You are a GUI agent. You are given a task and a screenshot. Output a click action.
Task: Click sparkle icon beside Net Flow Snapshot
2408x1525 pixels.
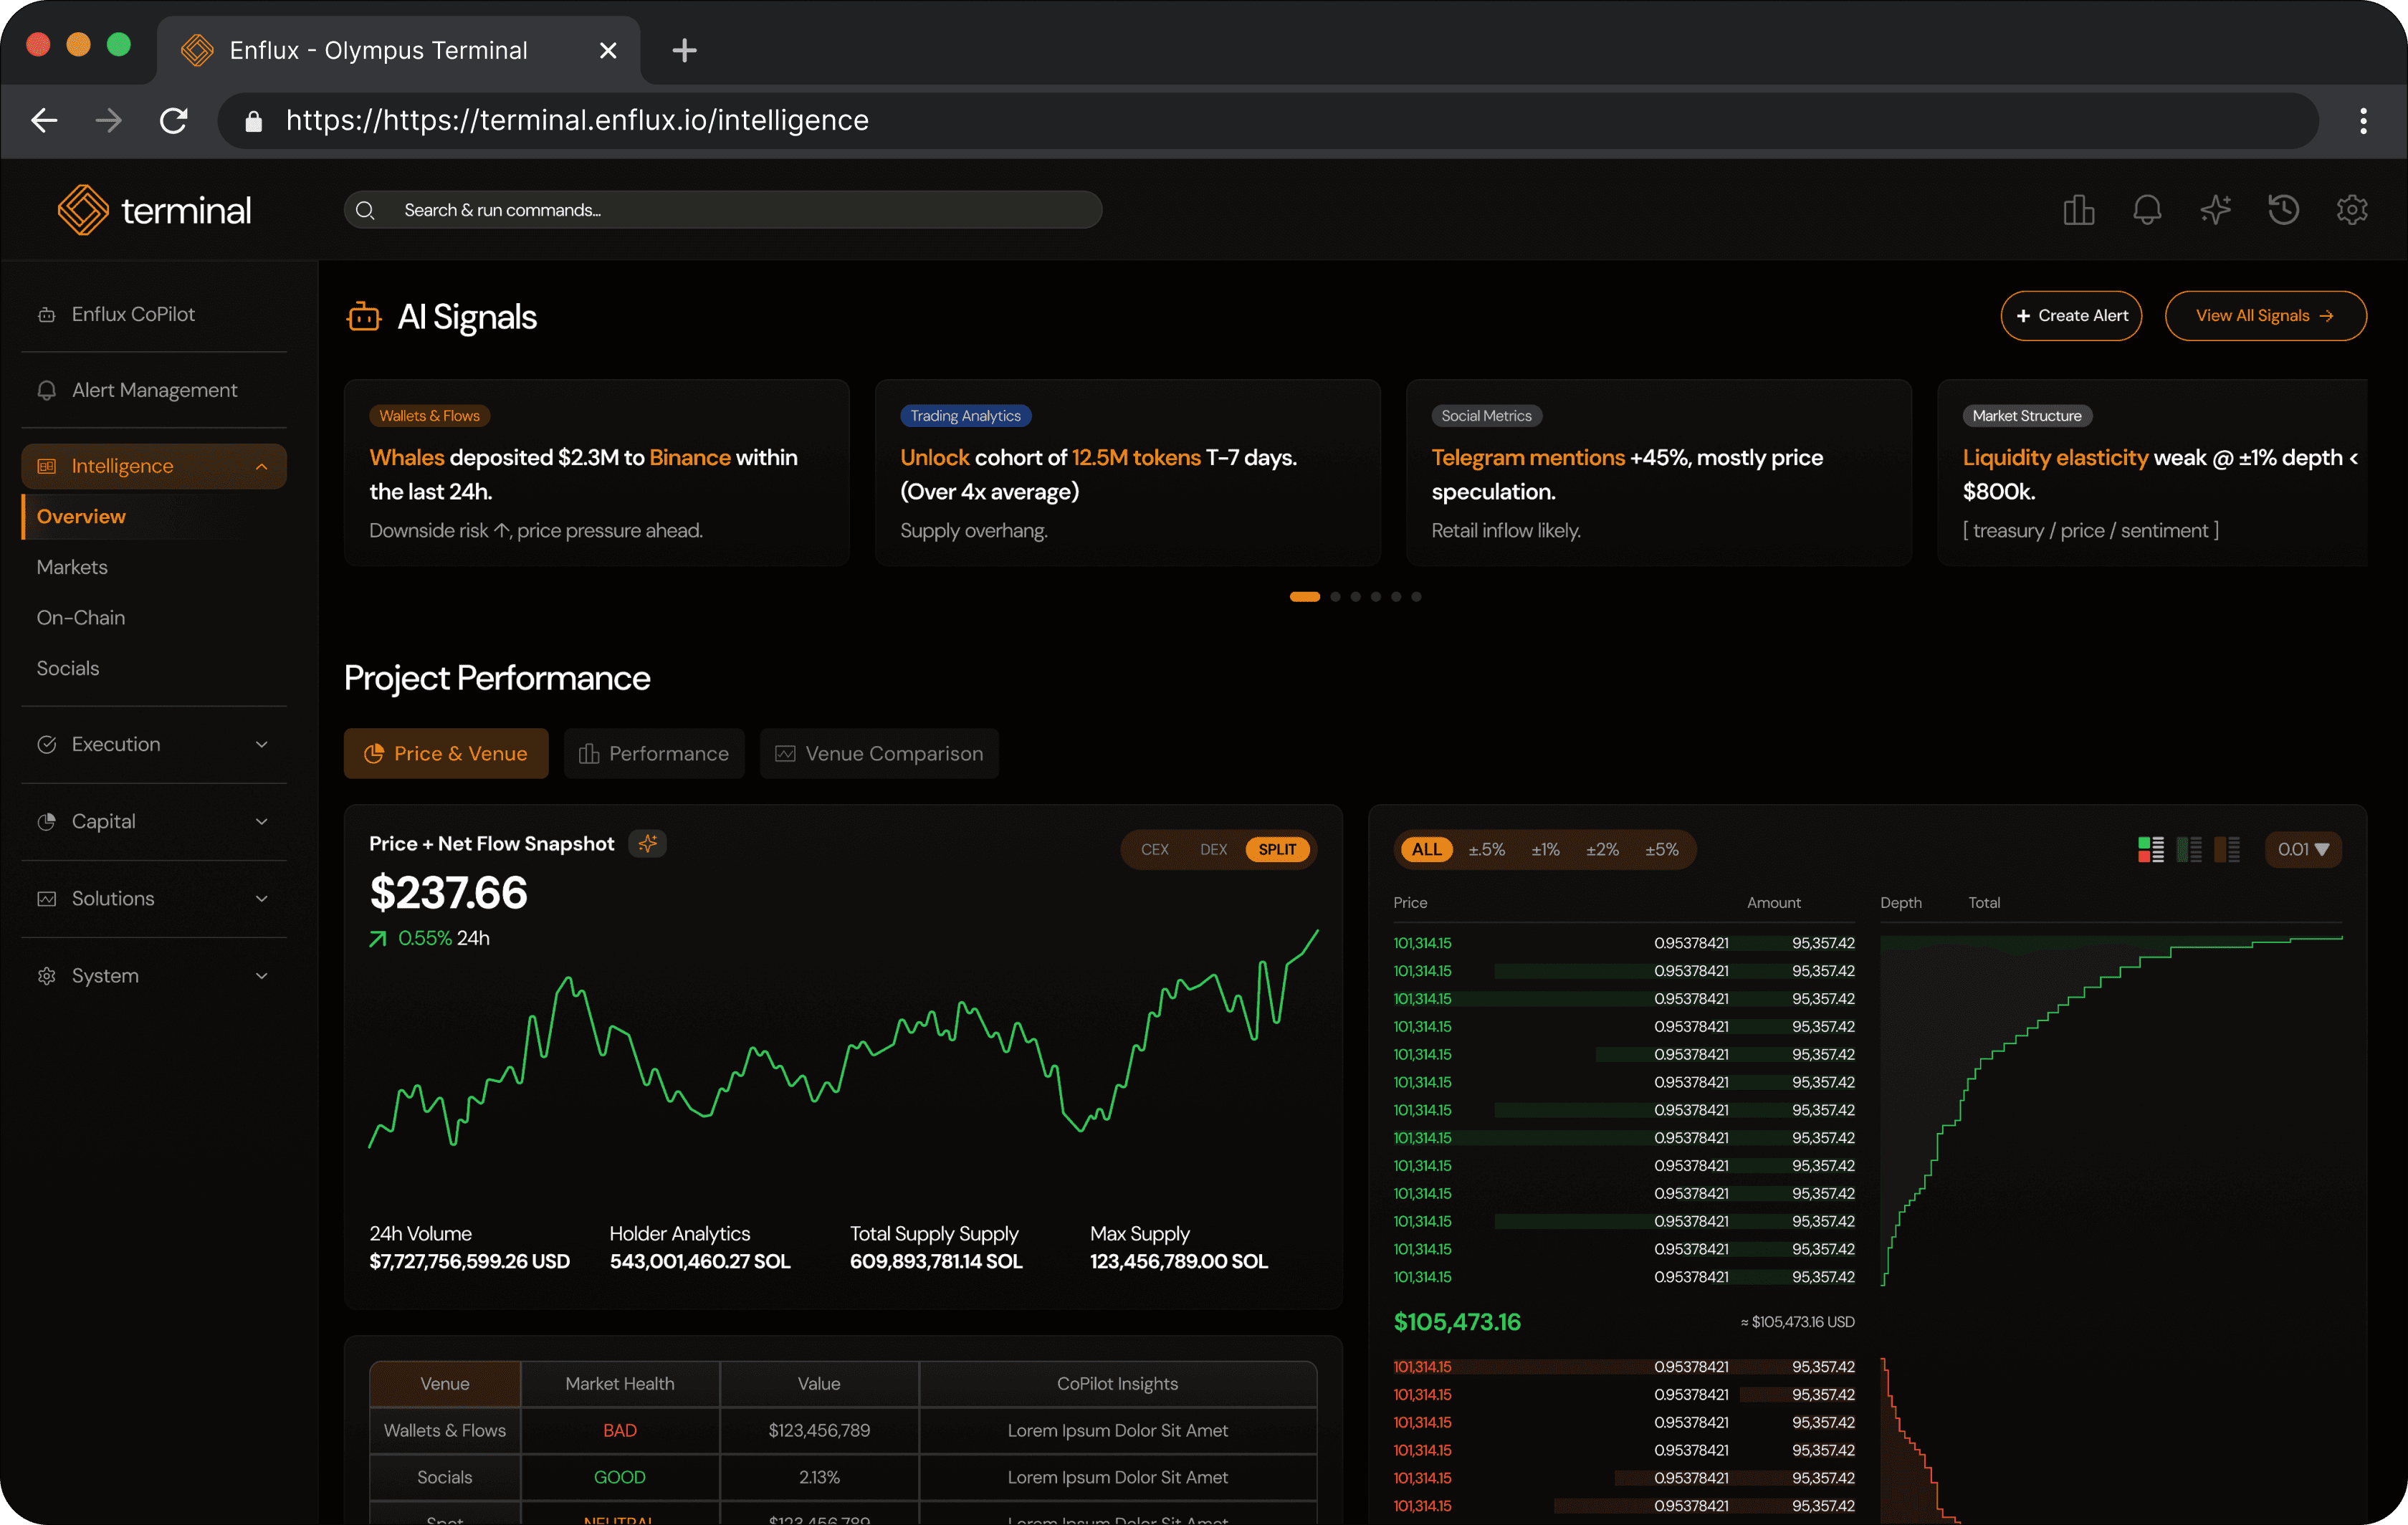(x=648, y=843)
